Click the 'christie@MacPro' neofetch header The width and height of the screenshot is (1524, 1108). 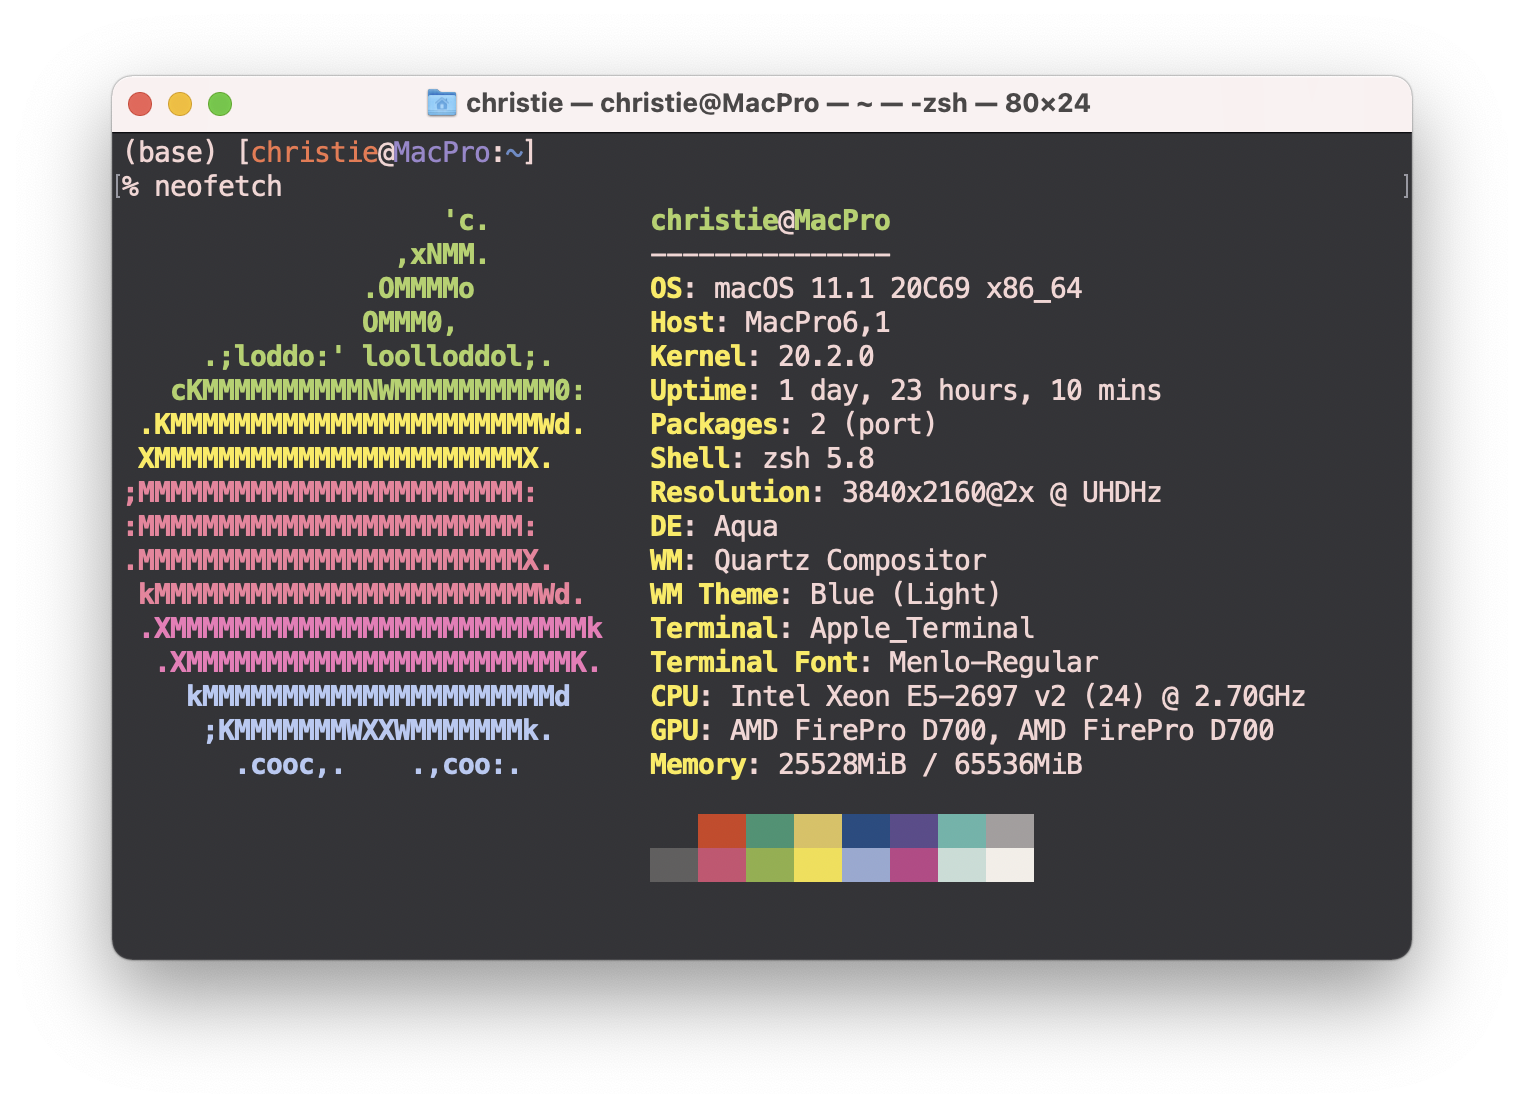point(770,221)
